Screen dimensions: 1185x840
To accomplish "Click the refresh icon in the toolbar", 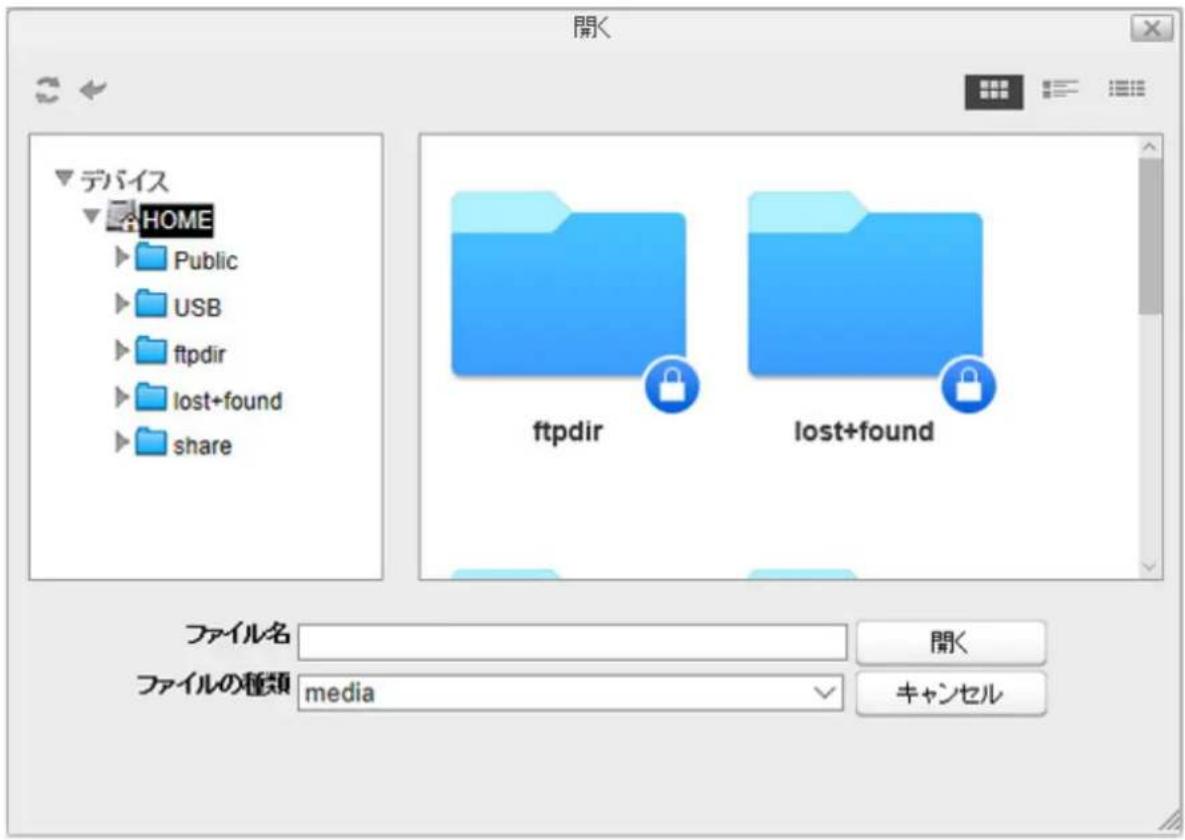I will pyautogui.click(x=48, y=90).
